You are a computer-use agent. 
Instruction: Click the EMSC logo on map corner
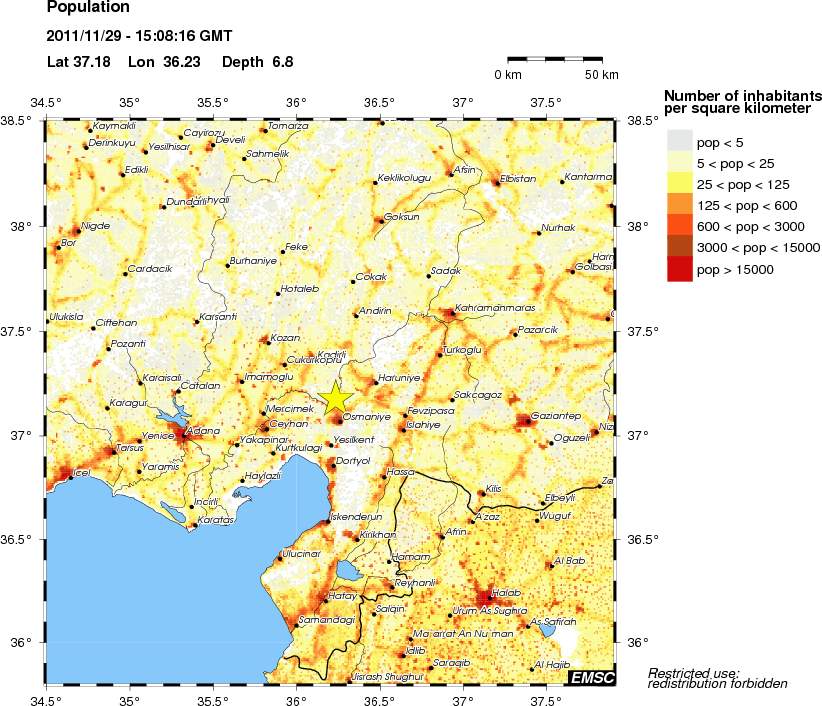(591, 678)
